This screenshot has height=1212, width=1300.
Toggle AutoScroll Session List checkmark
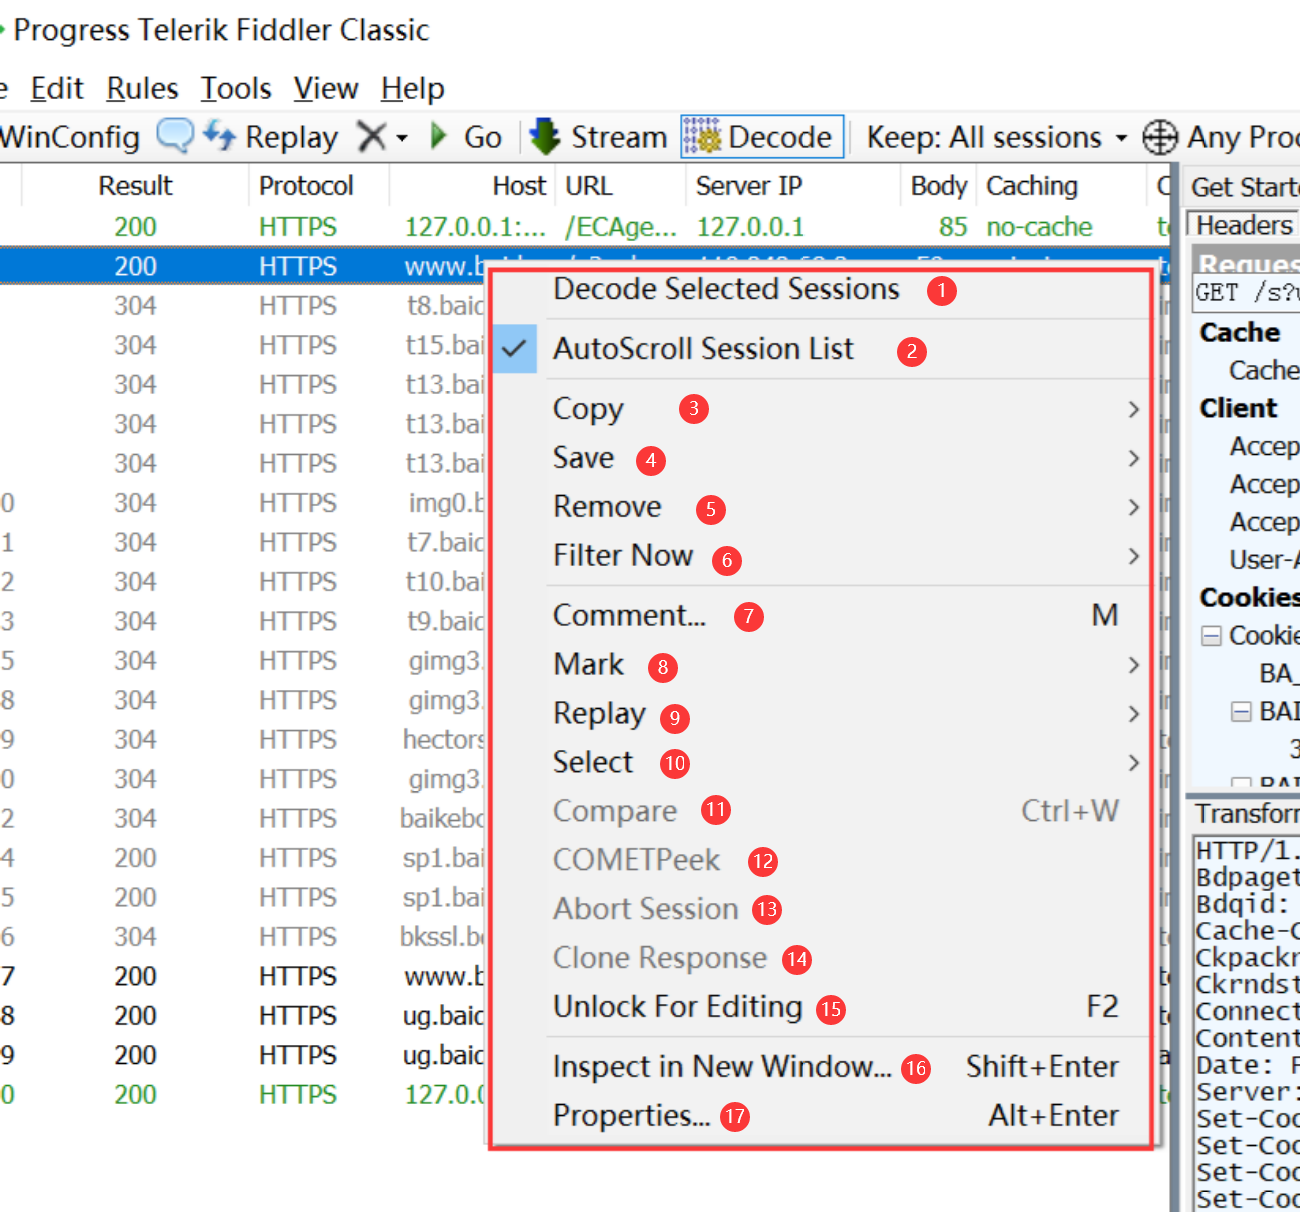(x=514, y=349)
